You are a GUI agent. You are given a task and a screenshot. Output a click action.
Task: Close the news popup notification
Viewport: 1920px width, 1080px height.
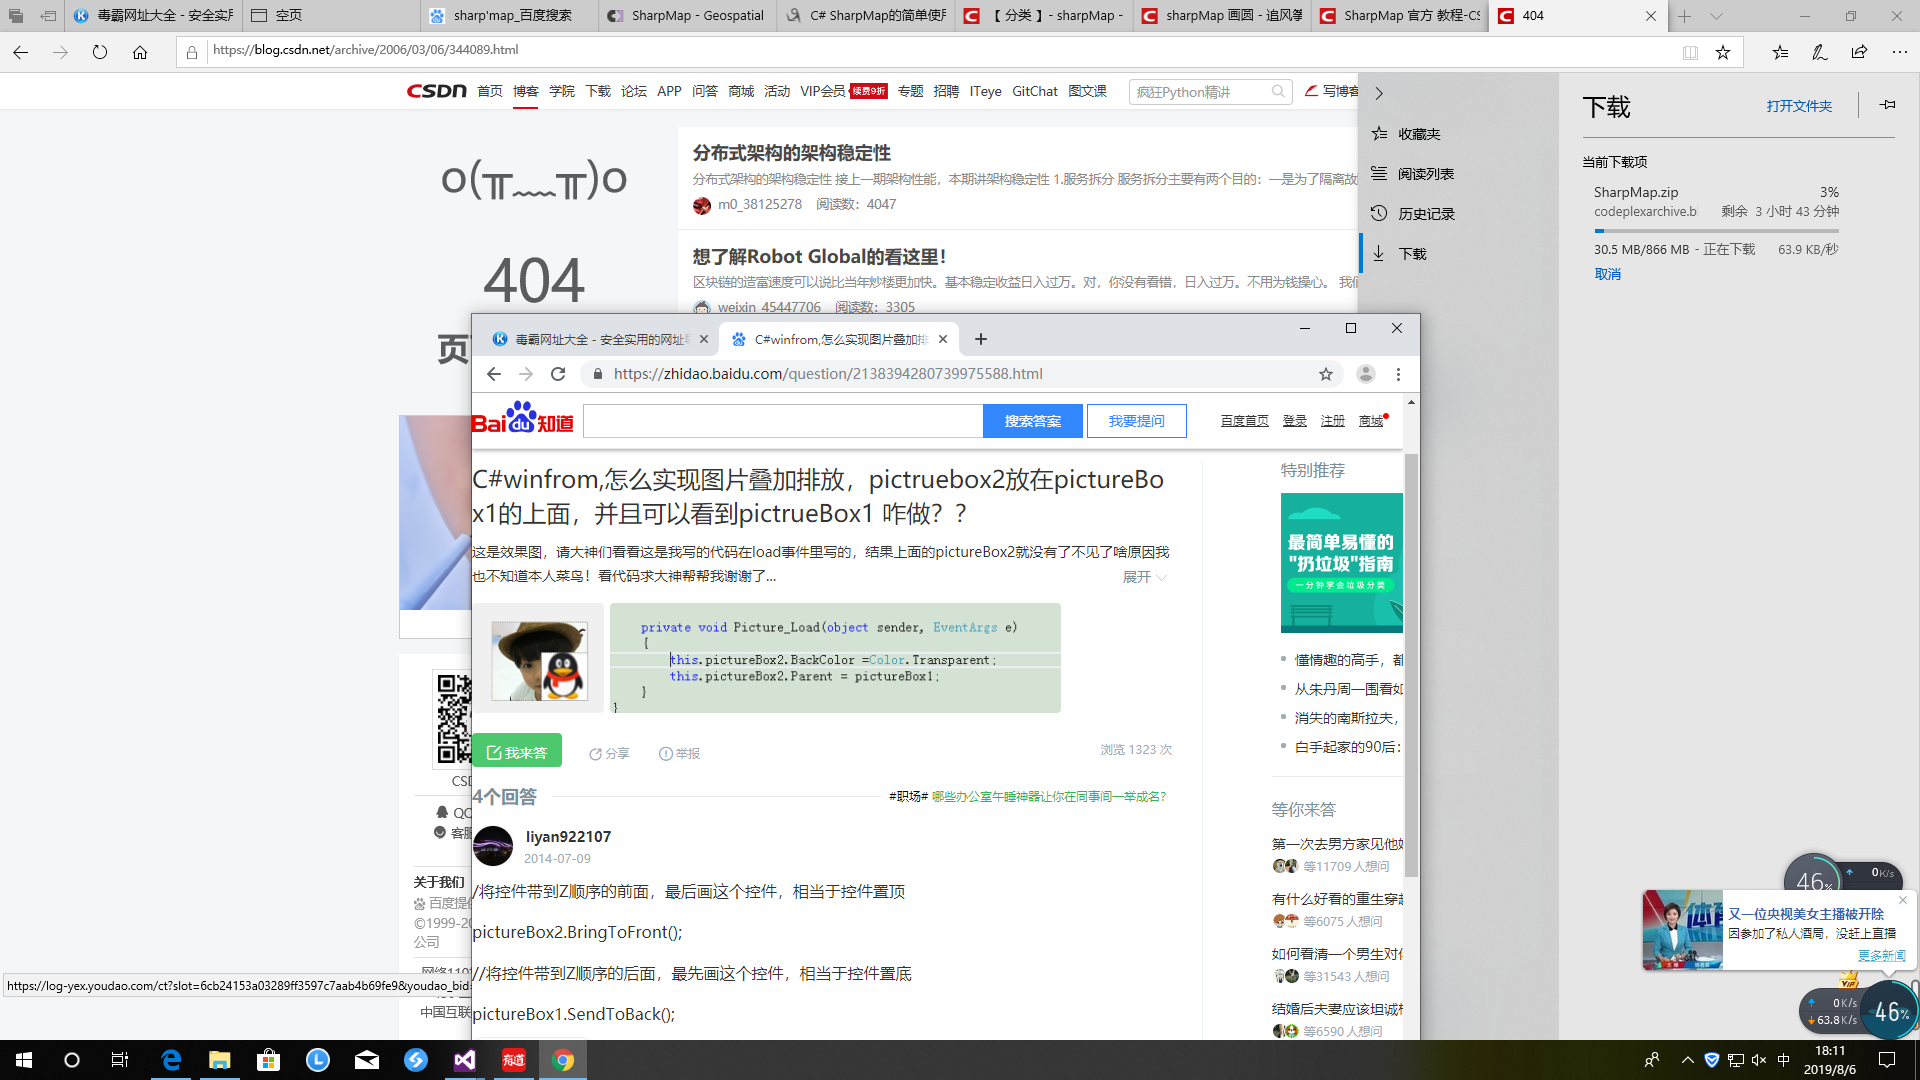click(x=1903, y=900)
